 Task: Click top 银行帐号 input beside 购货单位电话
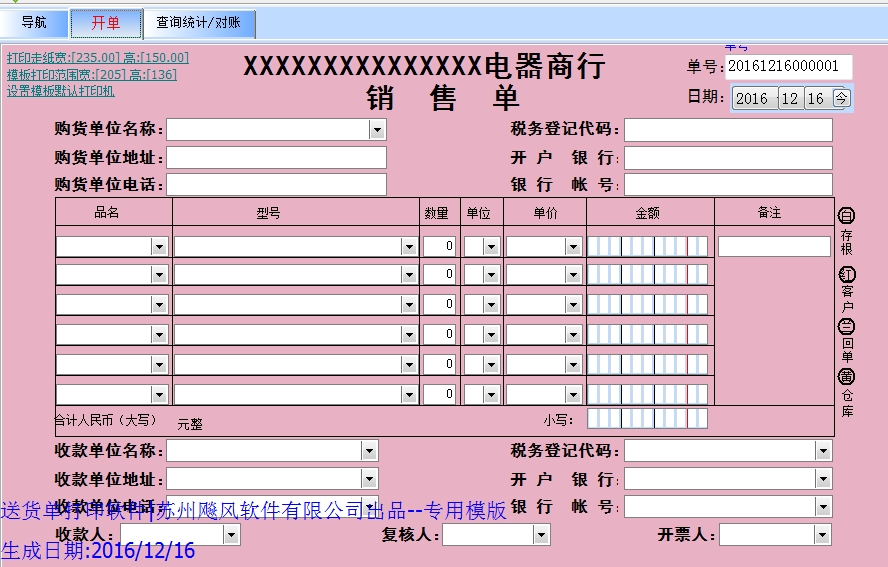point(728,185)
